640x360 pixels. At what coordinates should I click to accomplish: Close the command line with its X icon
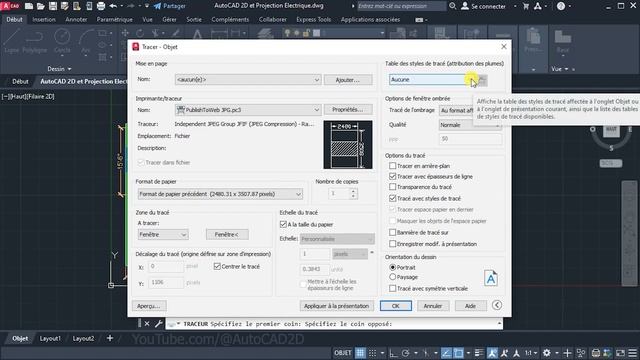pyautogui.click(x=147, y=324)
